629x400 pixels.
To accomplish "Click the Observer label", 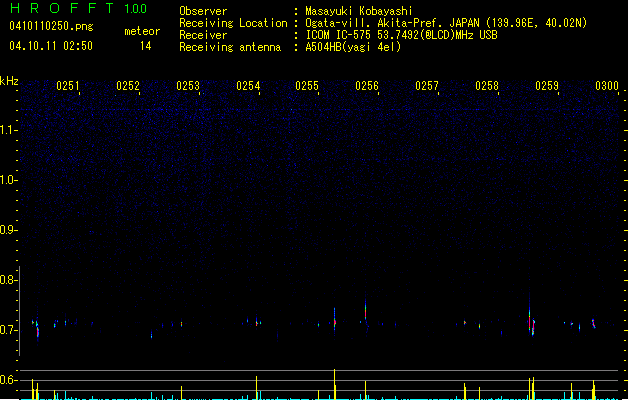I will tap(203, 11).
